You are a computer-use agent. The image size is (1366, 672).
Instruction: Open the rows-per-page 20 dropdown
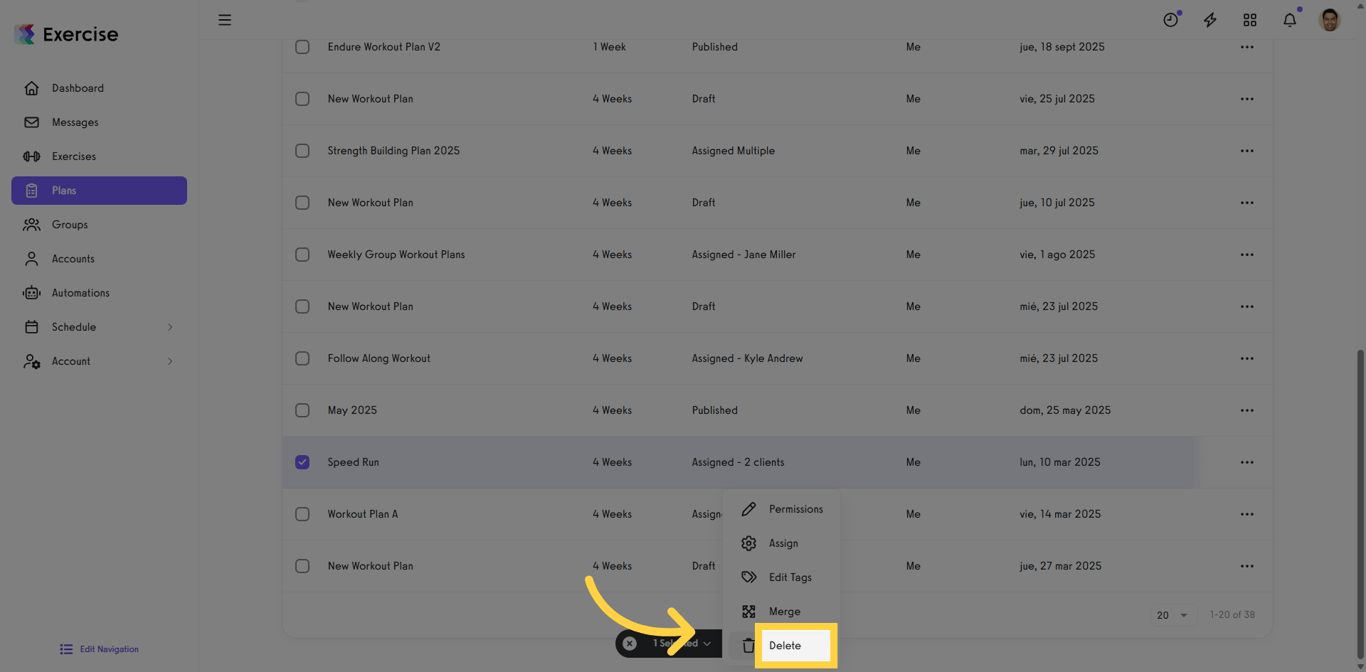(x=1172, y=615)
